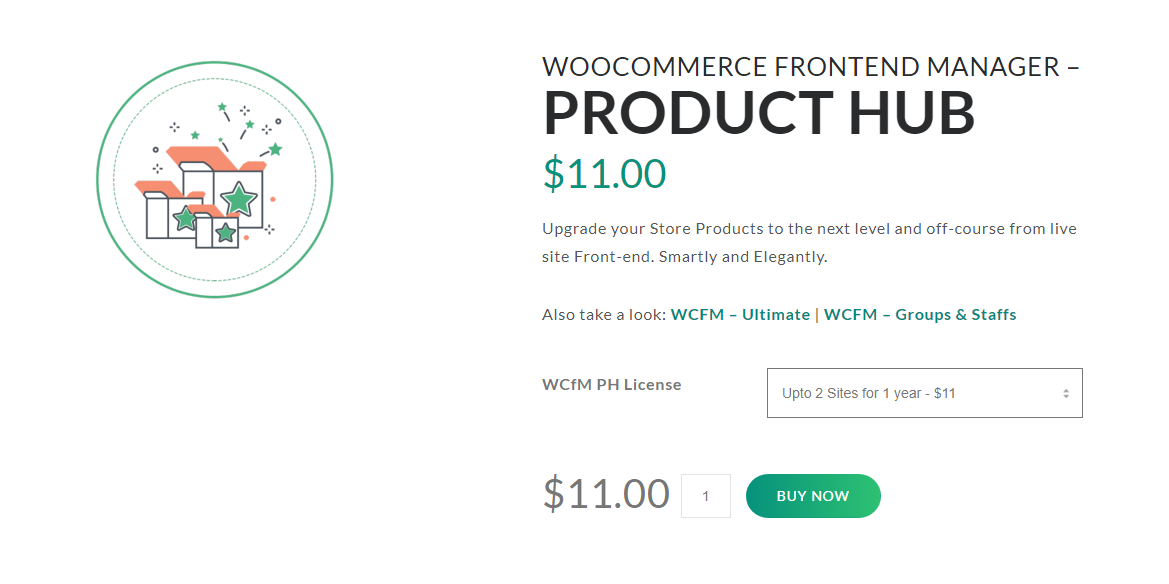The height and width of the screenshot is (584, 1169).
Task: Click the WooCommerce Frontend Manager subtitle
Action: (x=810, y=67)
